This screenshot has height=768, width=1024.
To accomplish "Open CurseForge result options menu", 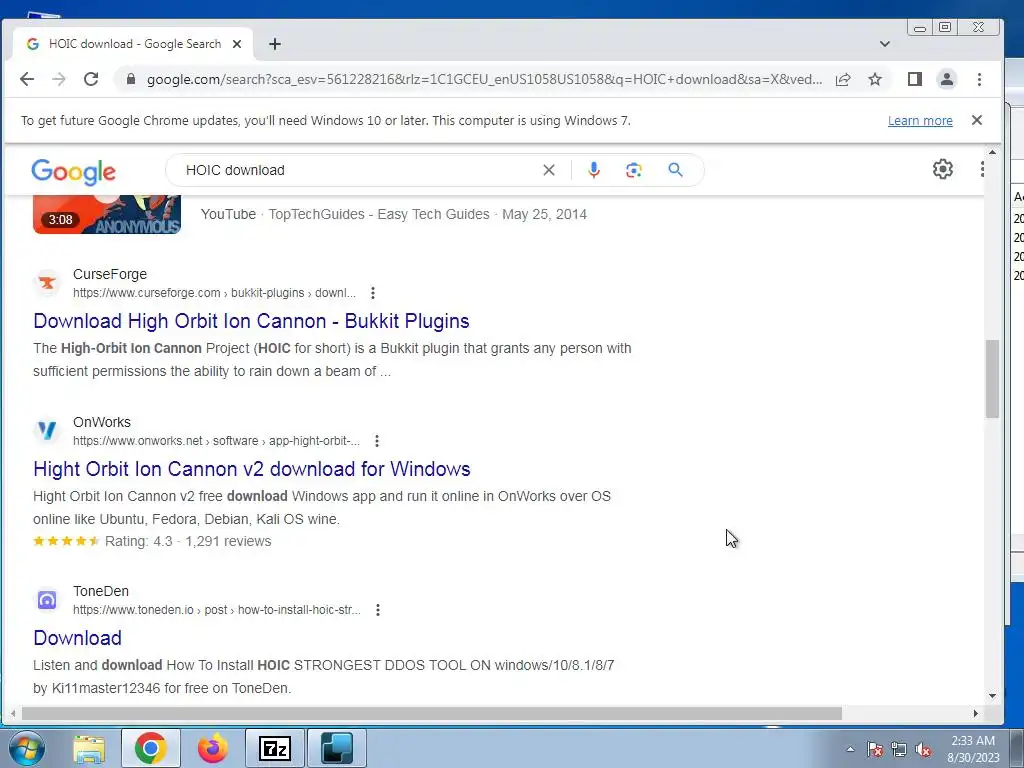I will (372, 293).
